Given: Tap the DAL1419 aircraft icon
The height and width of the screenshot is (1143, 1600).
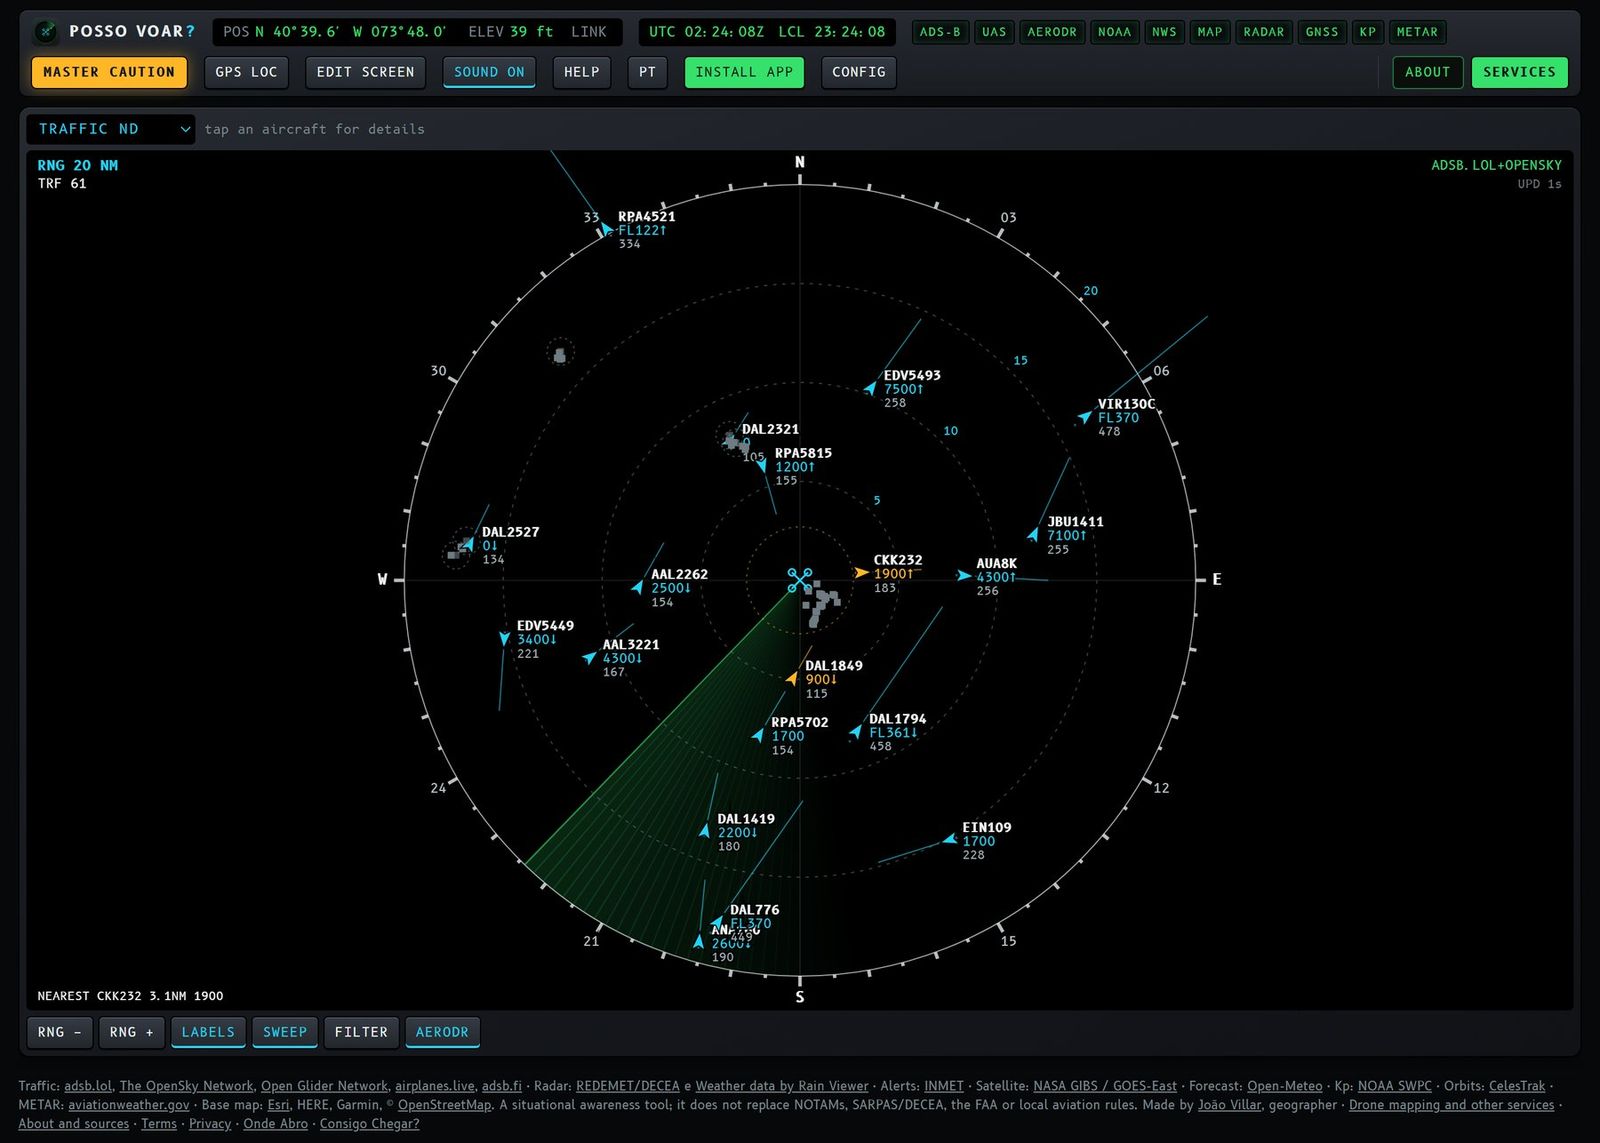Looking at the screenshot, I should click(x=704, y=831).
